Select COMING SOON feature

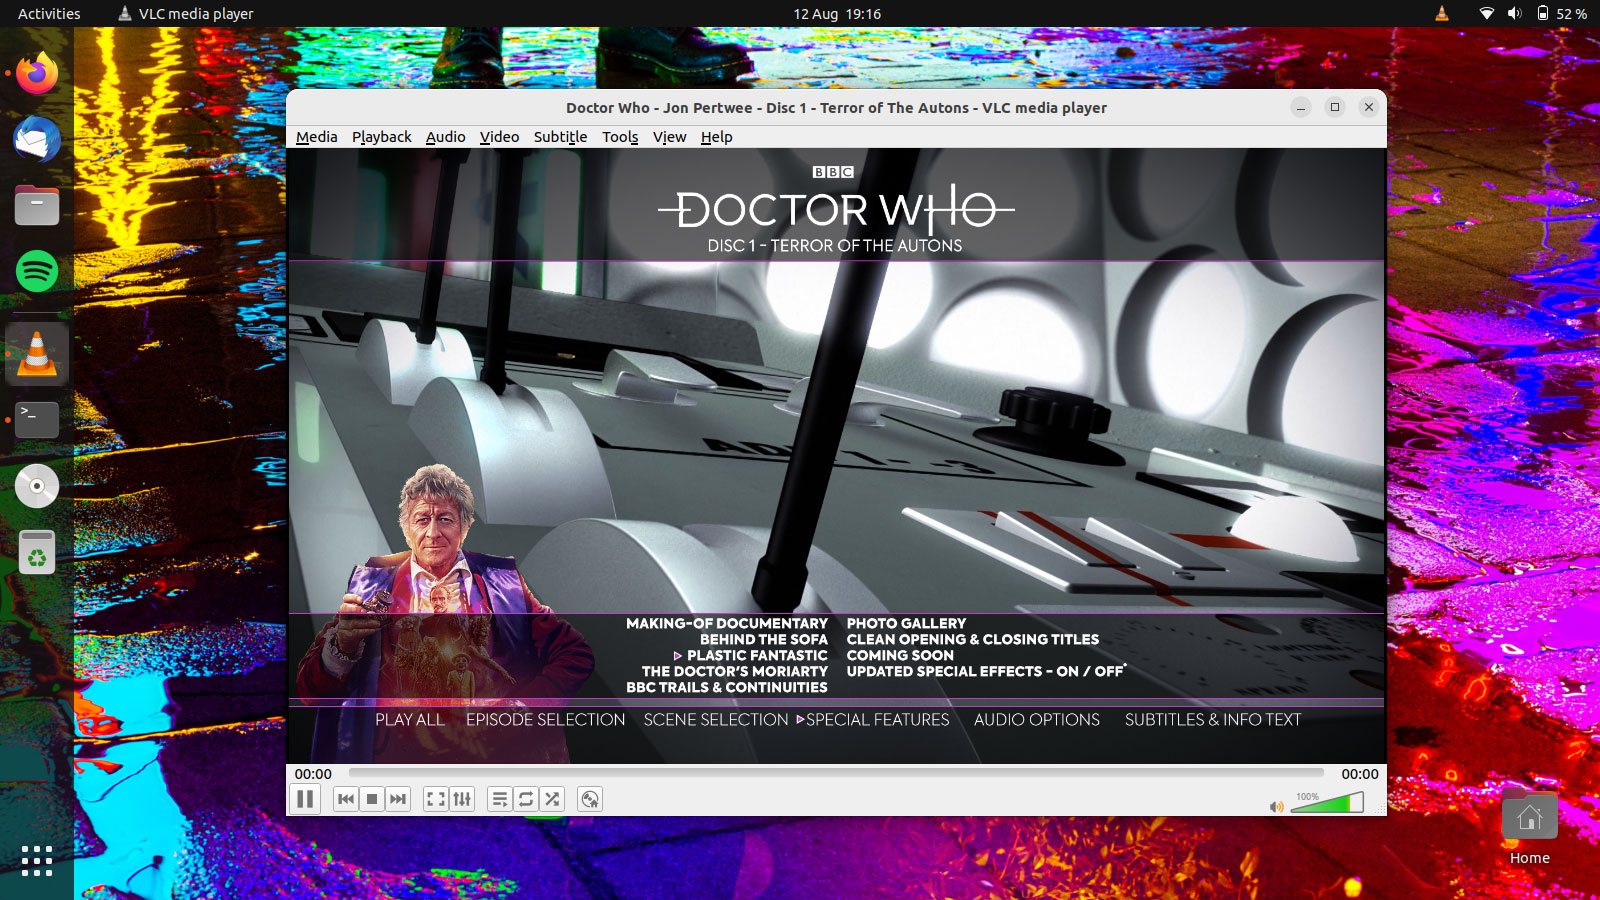(900, 655)
